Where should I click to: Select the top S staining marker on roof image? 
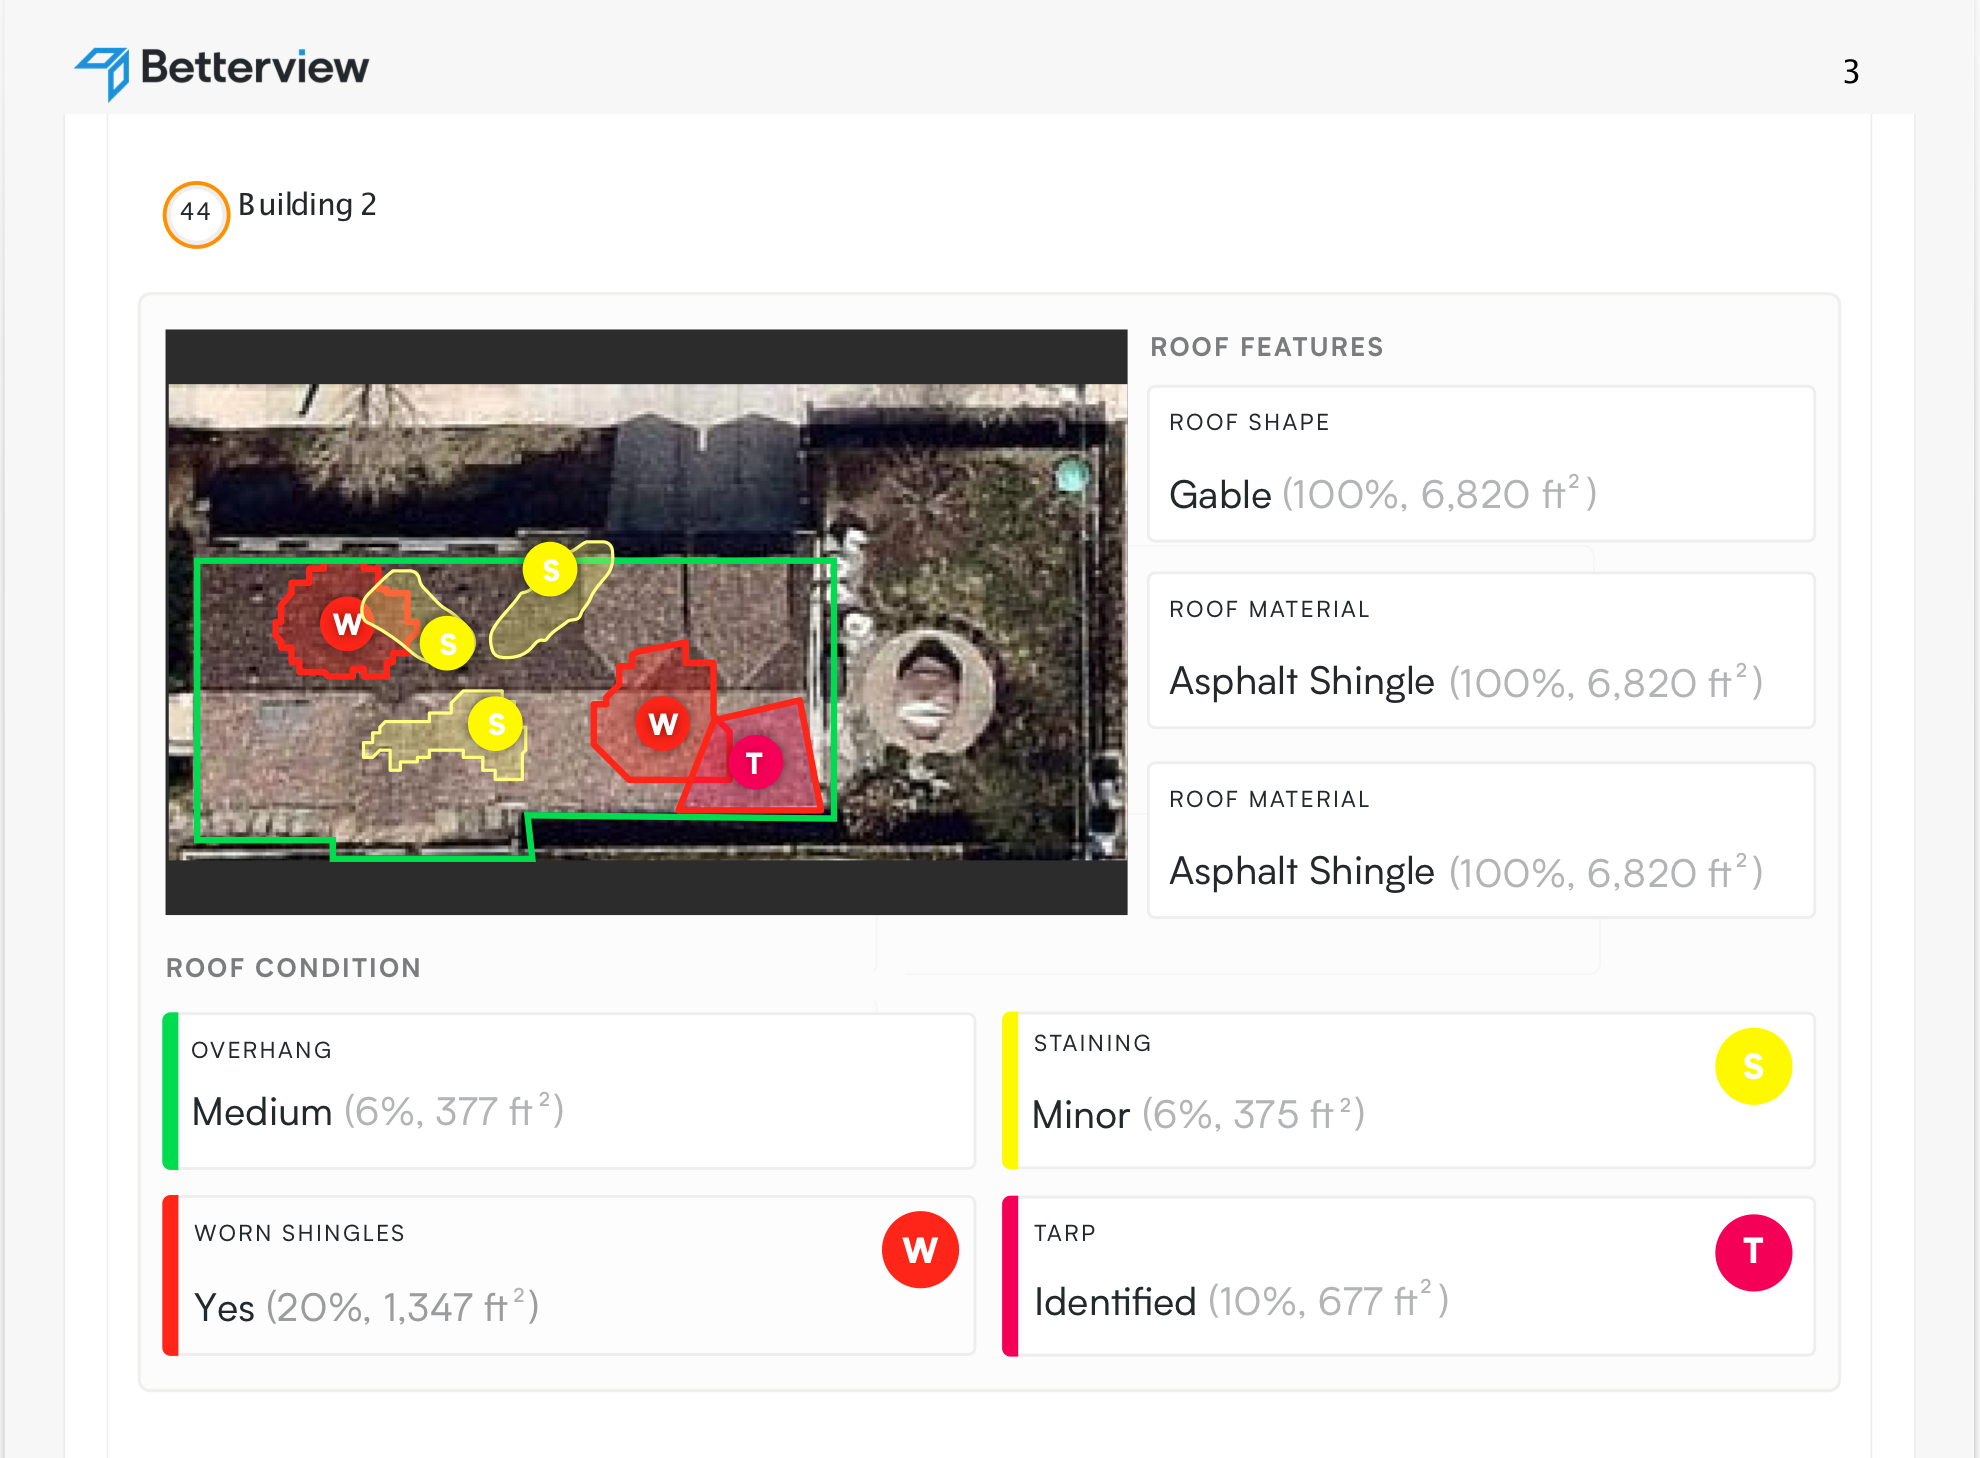[x=550, y=570]
